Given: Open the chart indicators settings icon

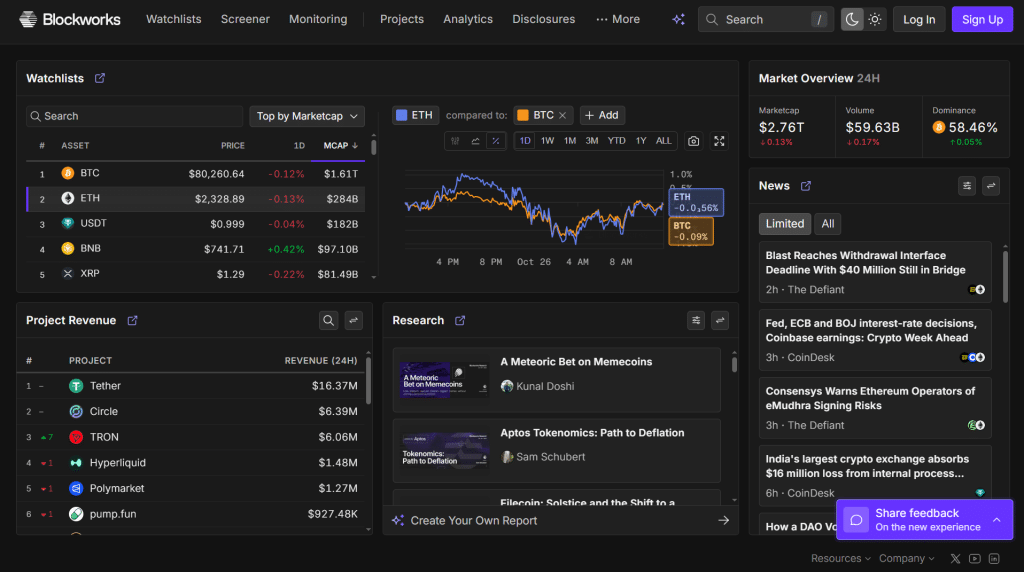Looking at the screenshot, I should tap(455, 141).
